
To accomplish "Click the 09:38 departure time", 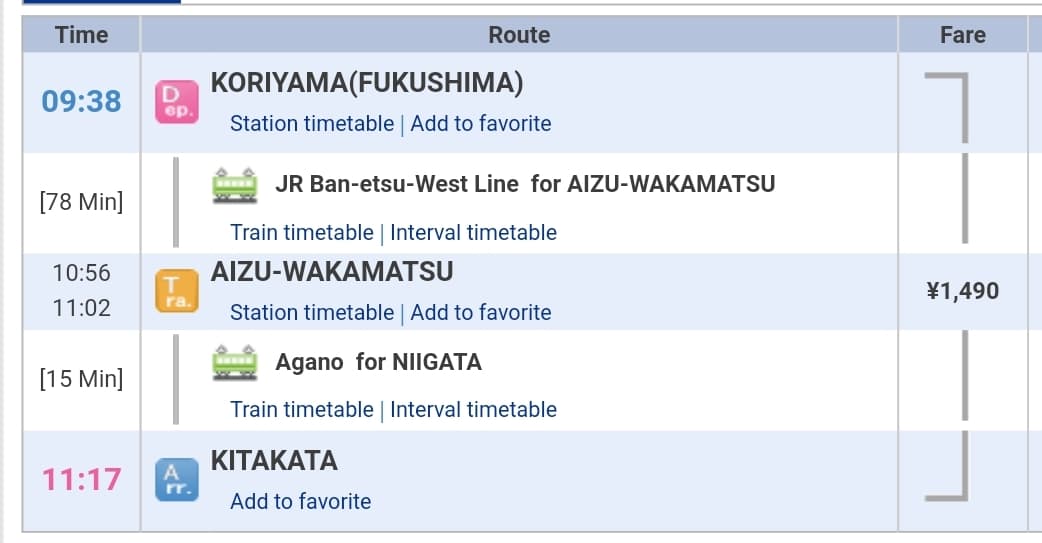I will pyautogui.click(x=81, y=102).
